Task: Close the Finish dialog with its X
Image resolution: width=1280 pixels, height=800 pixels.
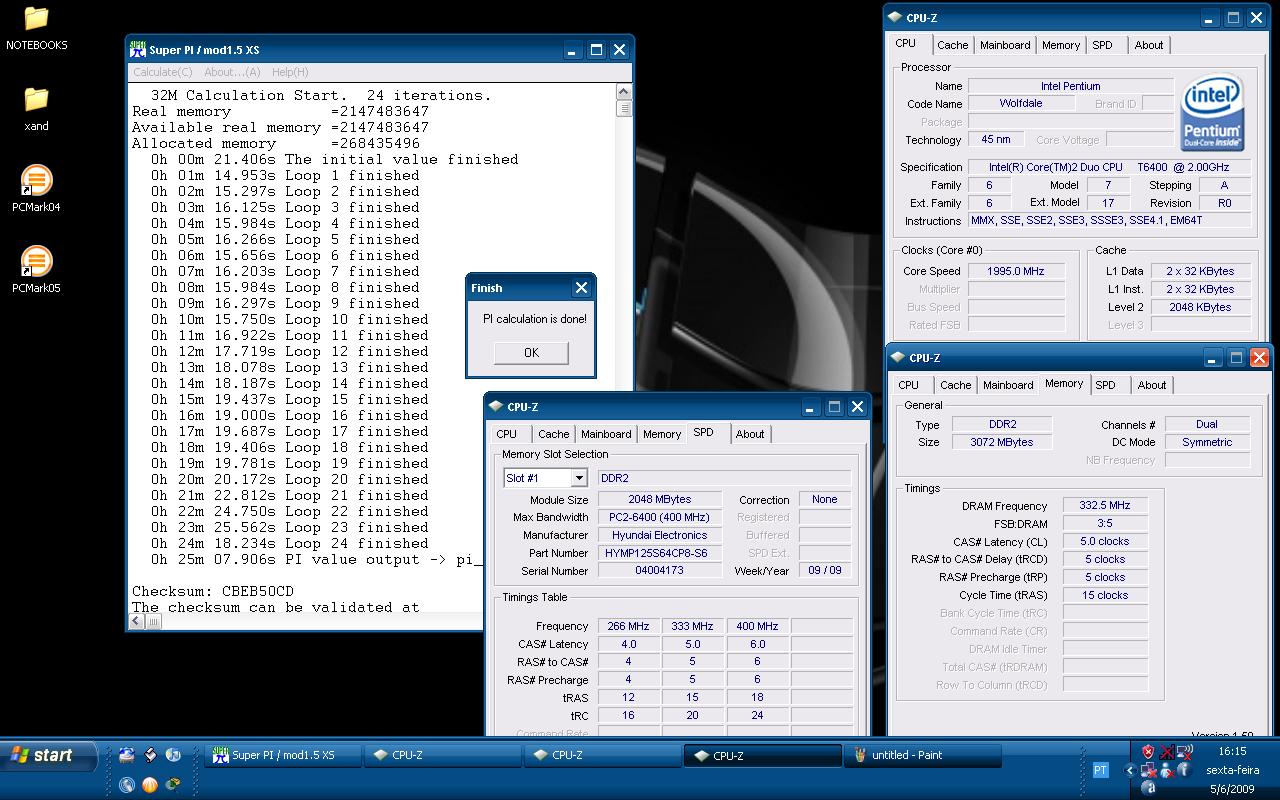Action: [581, 288]
